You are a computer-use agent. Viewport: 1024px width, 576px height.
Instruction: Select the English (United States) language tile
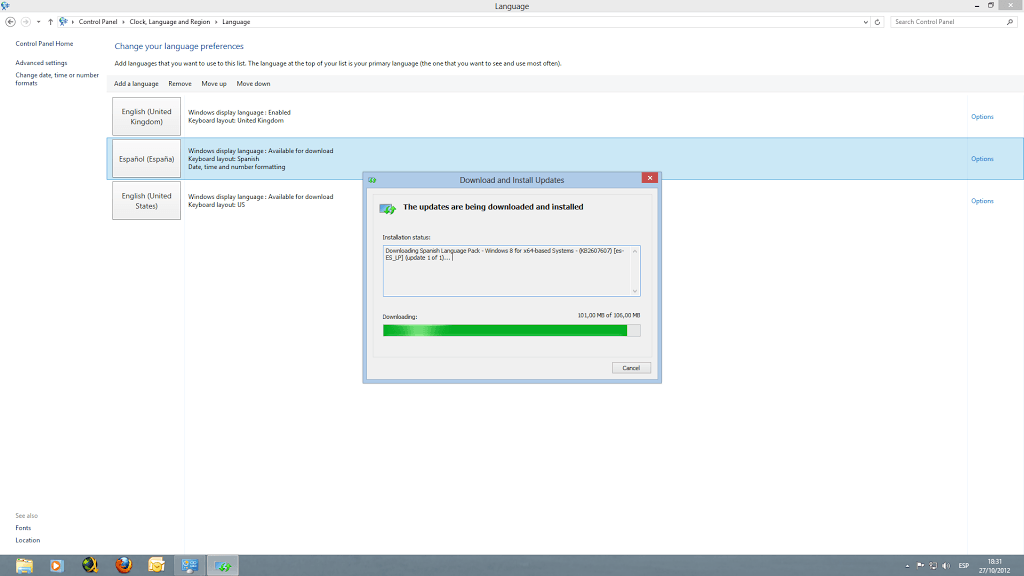click(146, 200)
